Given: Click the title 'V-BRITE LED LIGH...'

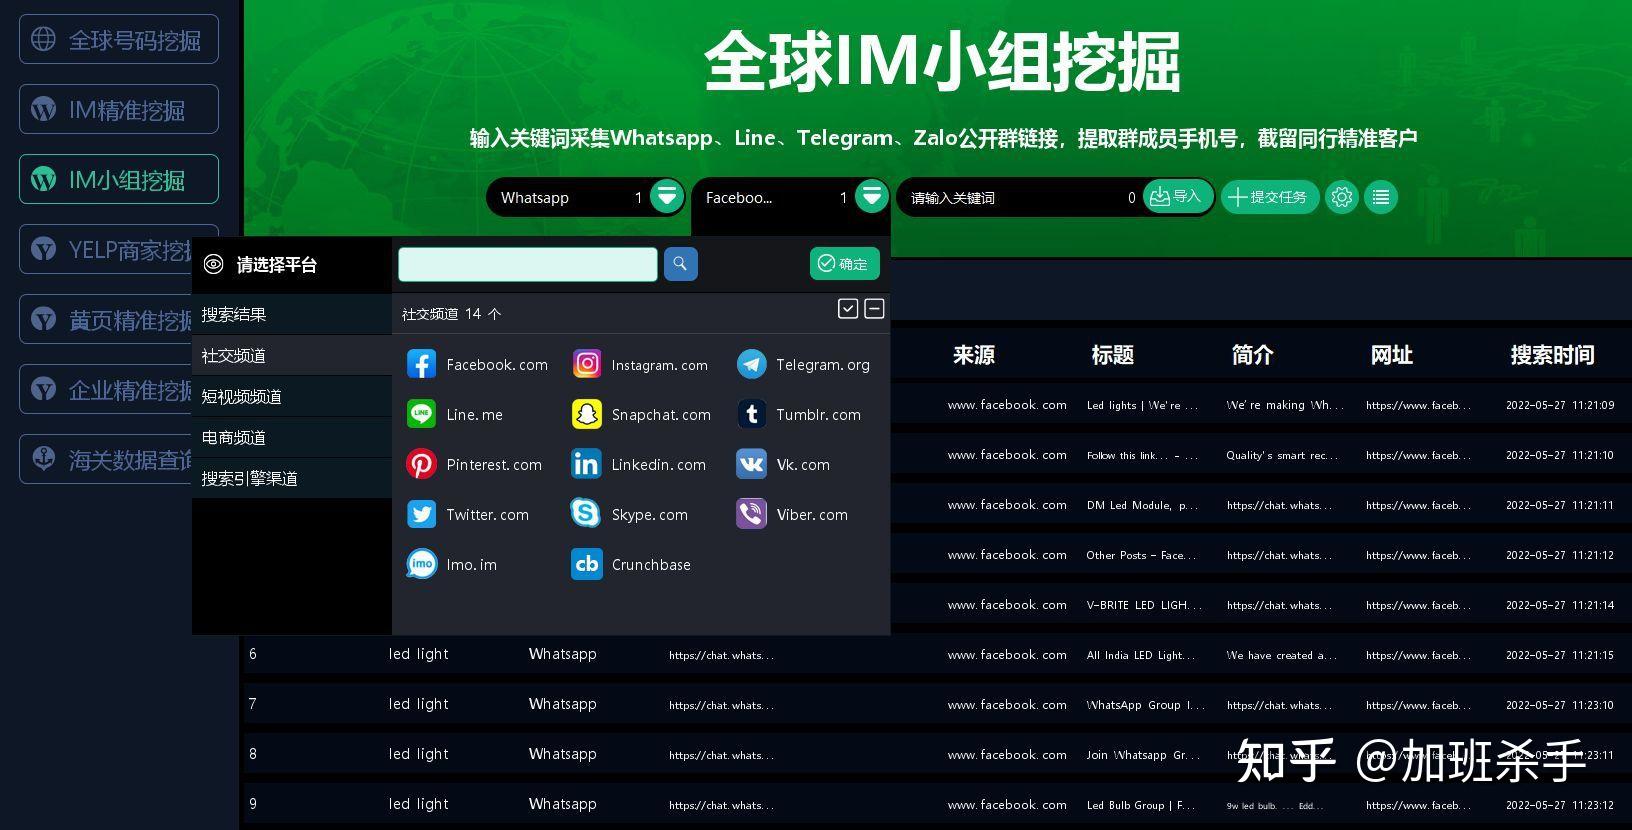Looking at the screenshot, I should [1144, 605].
